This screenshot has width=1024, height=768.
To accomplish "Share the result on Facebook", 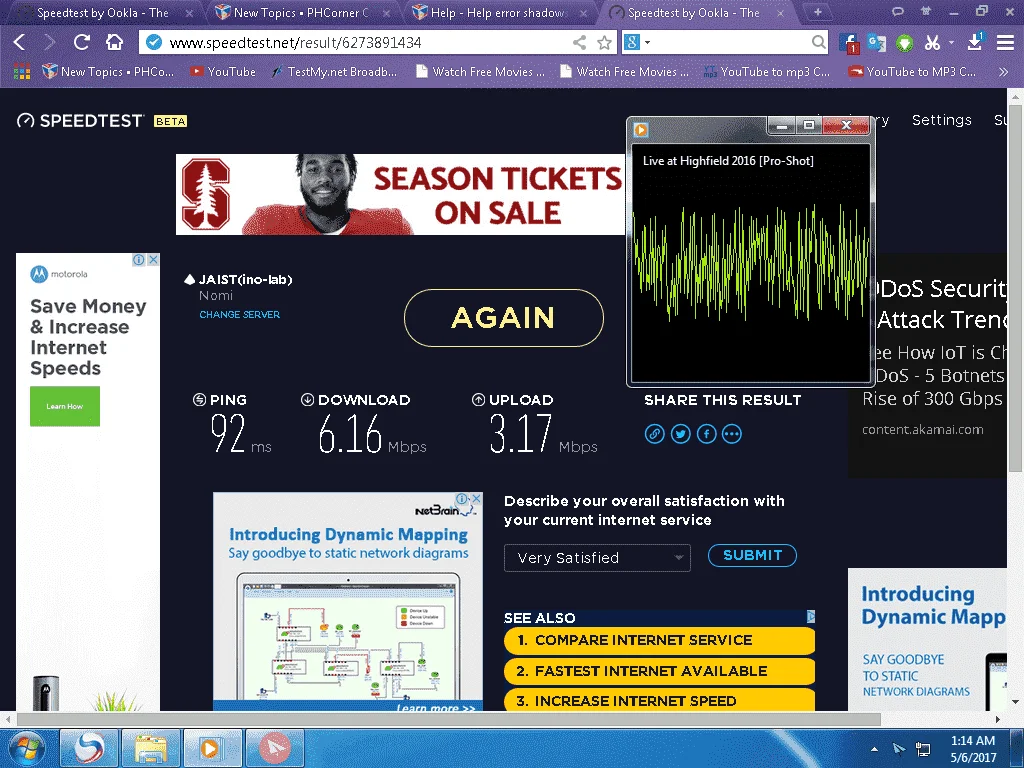I will point(707,434).
